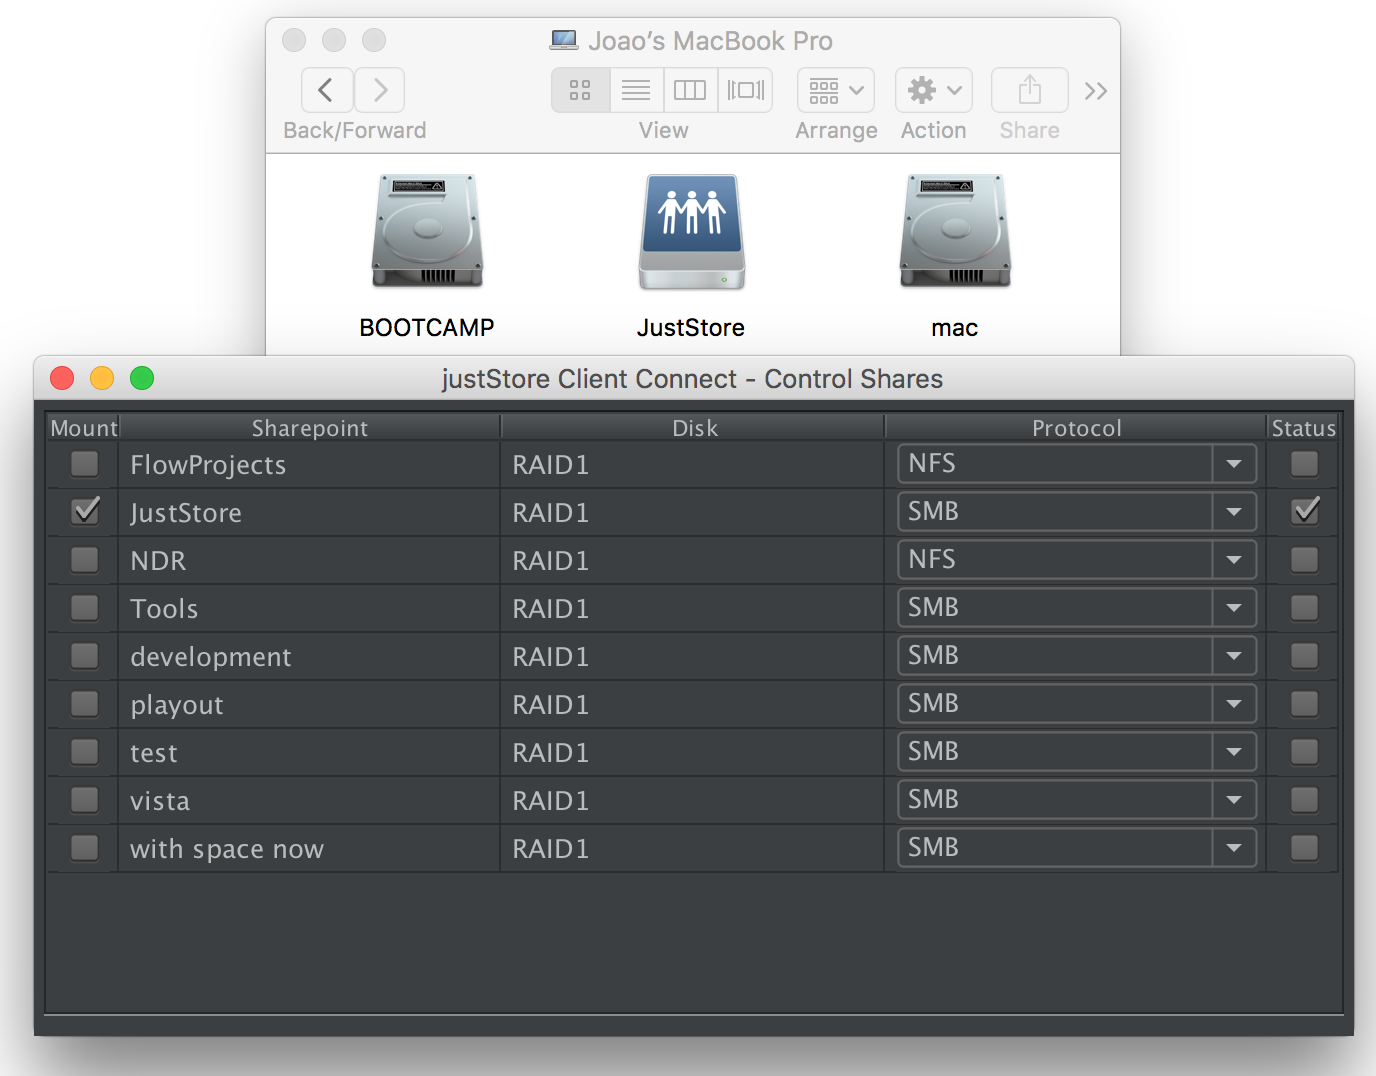This screenshot has height=1076, width=1376.
Task: Click the Status column header
Action: click(x=1303, y=428)
